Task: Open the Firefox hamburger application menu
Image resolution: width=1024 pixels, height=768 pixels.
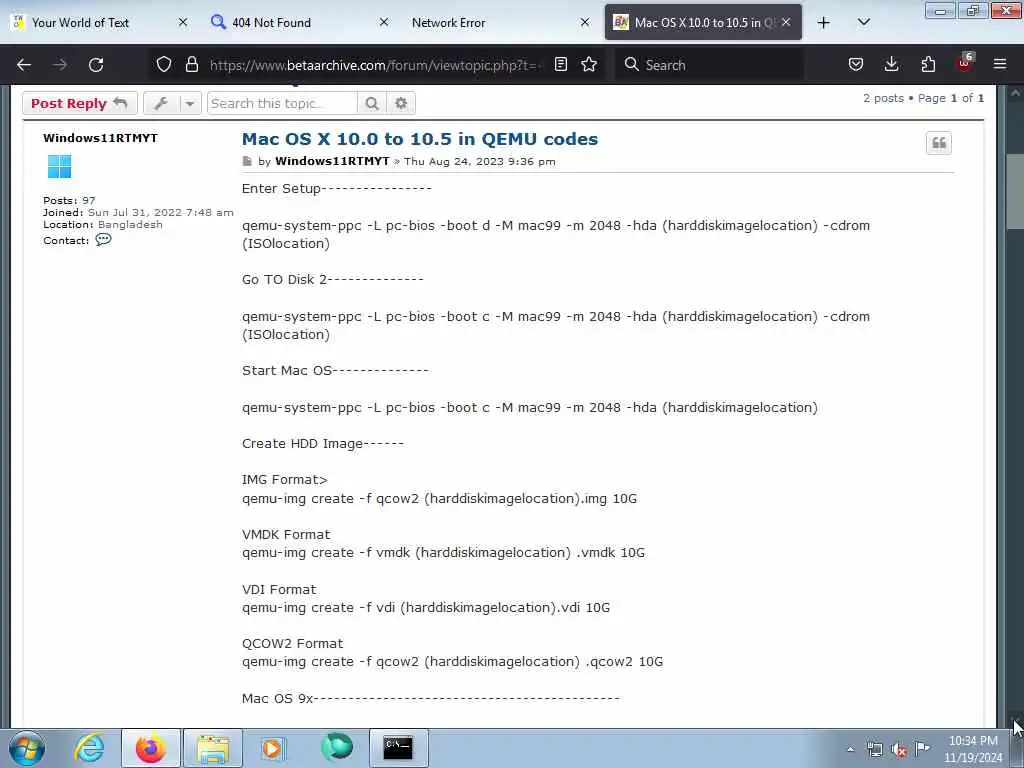Action: pyautogui.click(x=1000, y=64)
